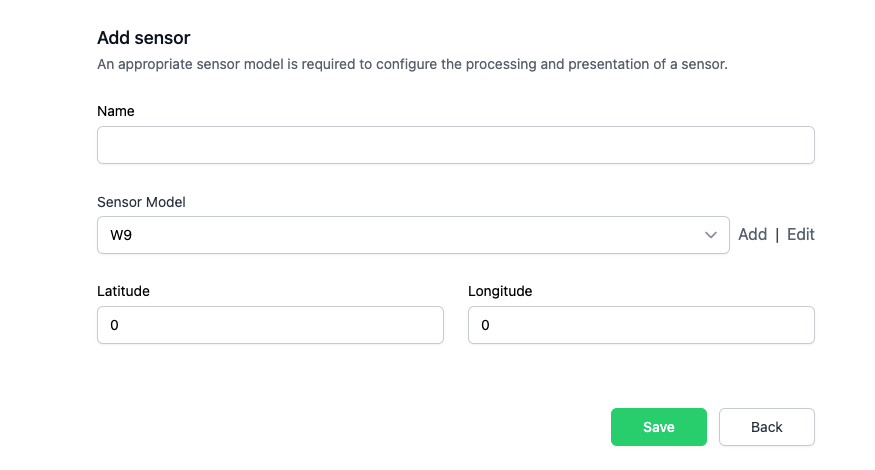
Task: Click the Add sensor heading
Action: [x=143, y=38]
